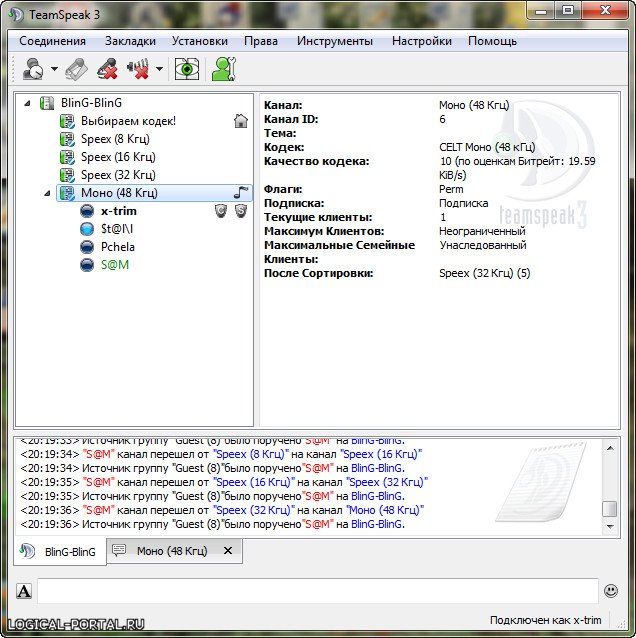The height and width of the screenshot is (638, 636).
Task: Click the chat log scroll up arrow
Action: [x=610, y=448]
